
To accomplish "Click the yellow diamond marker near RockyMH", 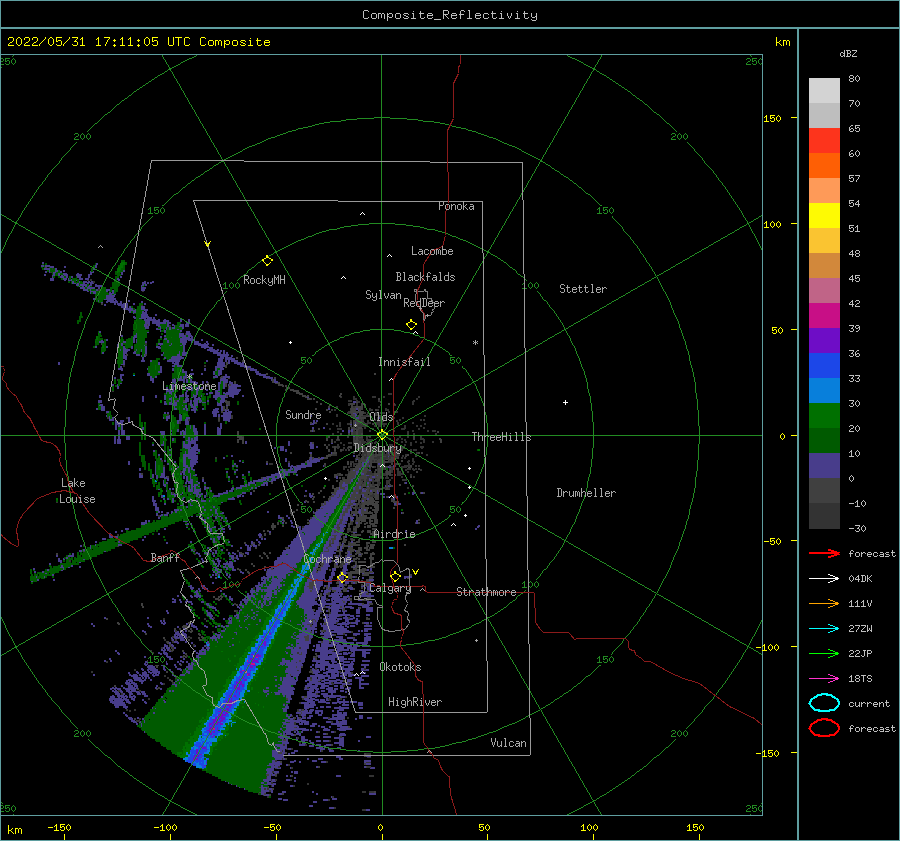I will point(267,261).
